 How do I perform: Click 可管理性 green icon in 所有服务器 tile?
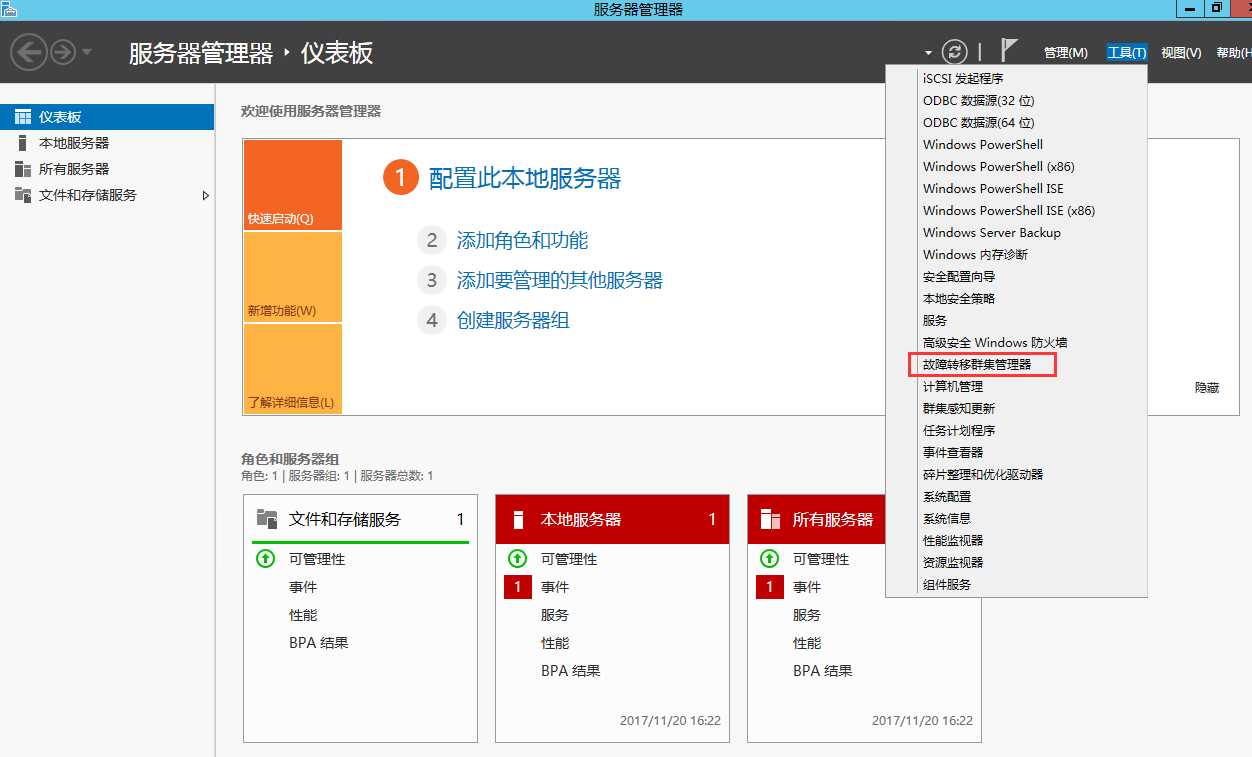click(769, 559)
